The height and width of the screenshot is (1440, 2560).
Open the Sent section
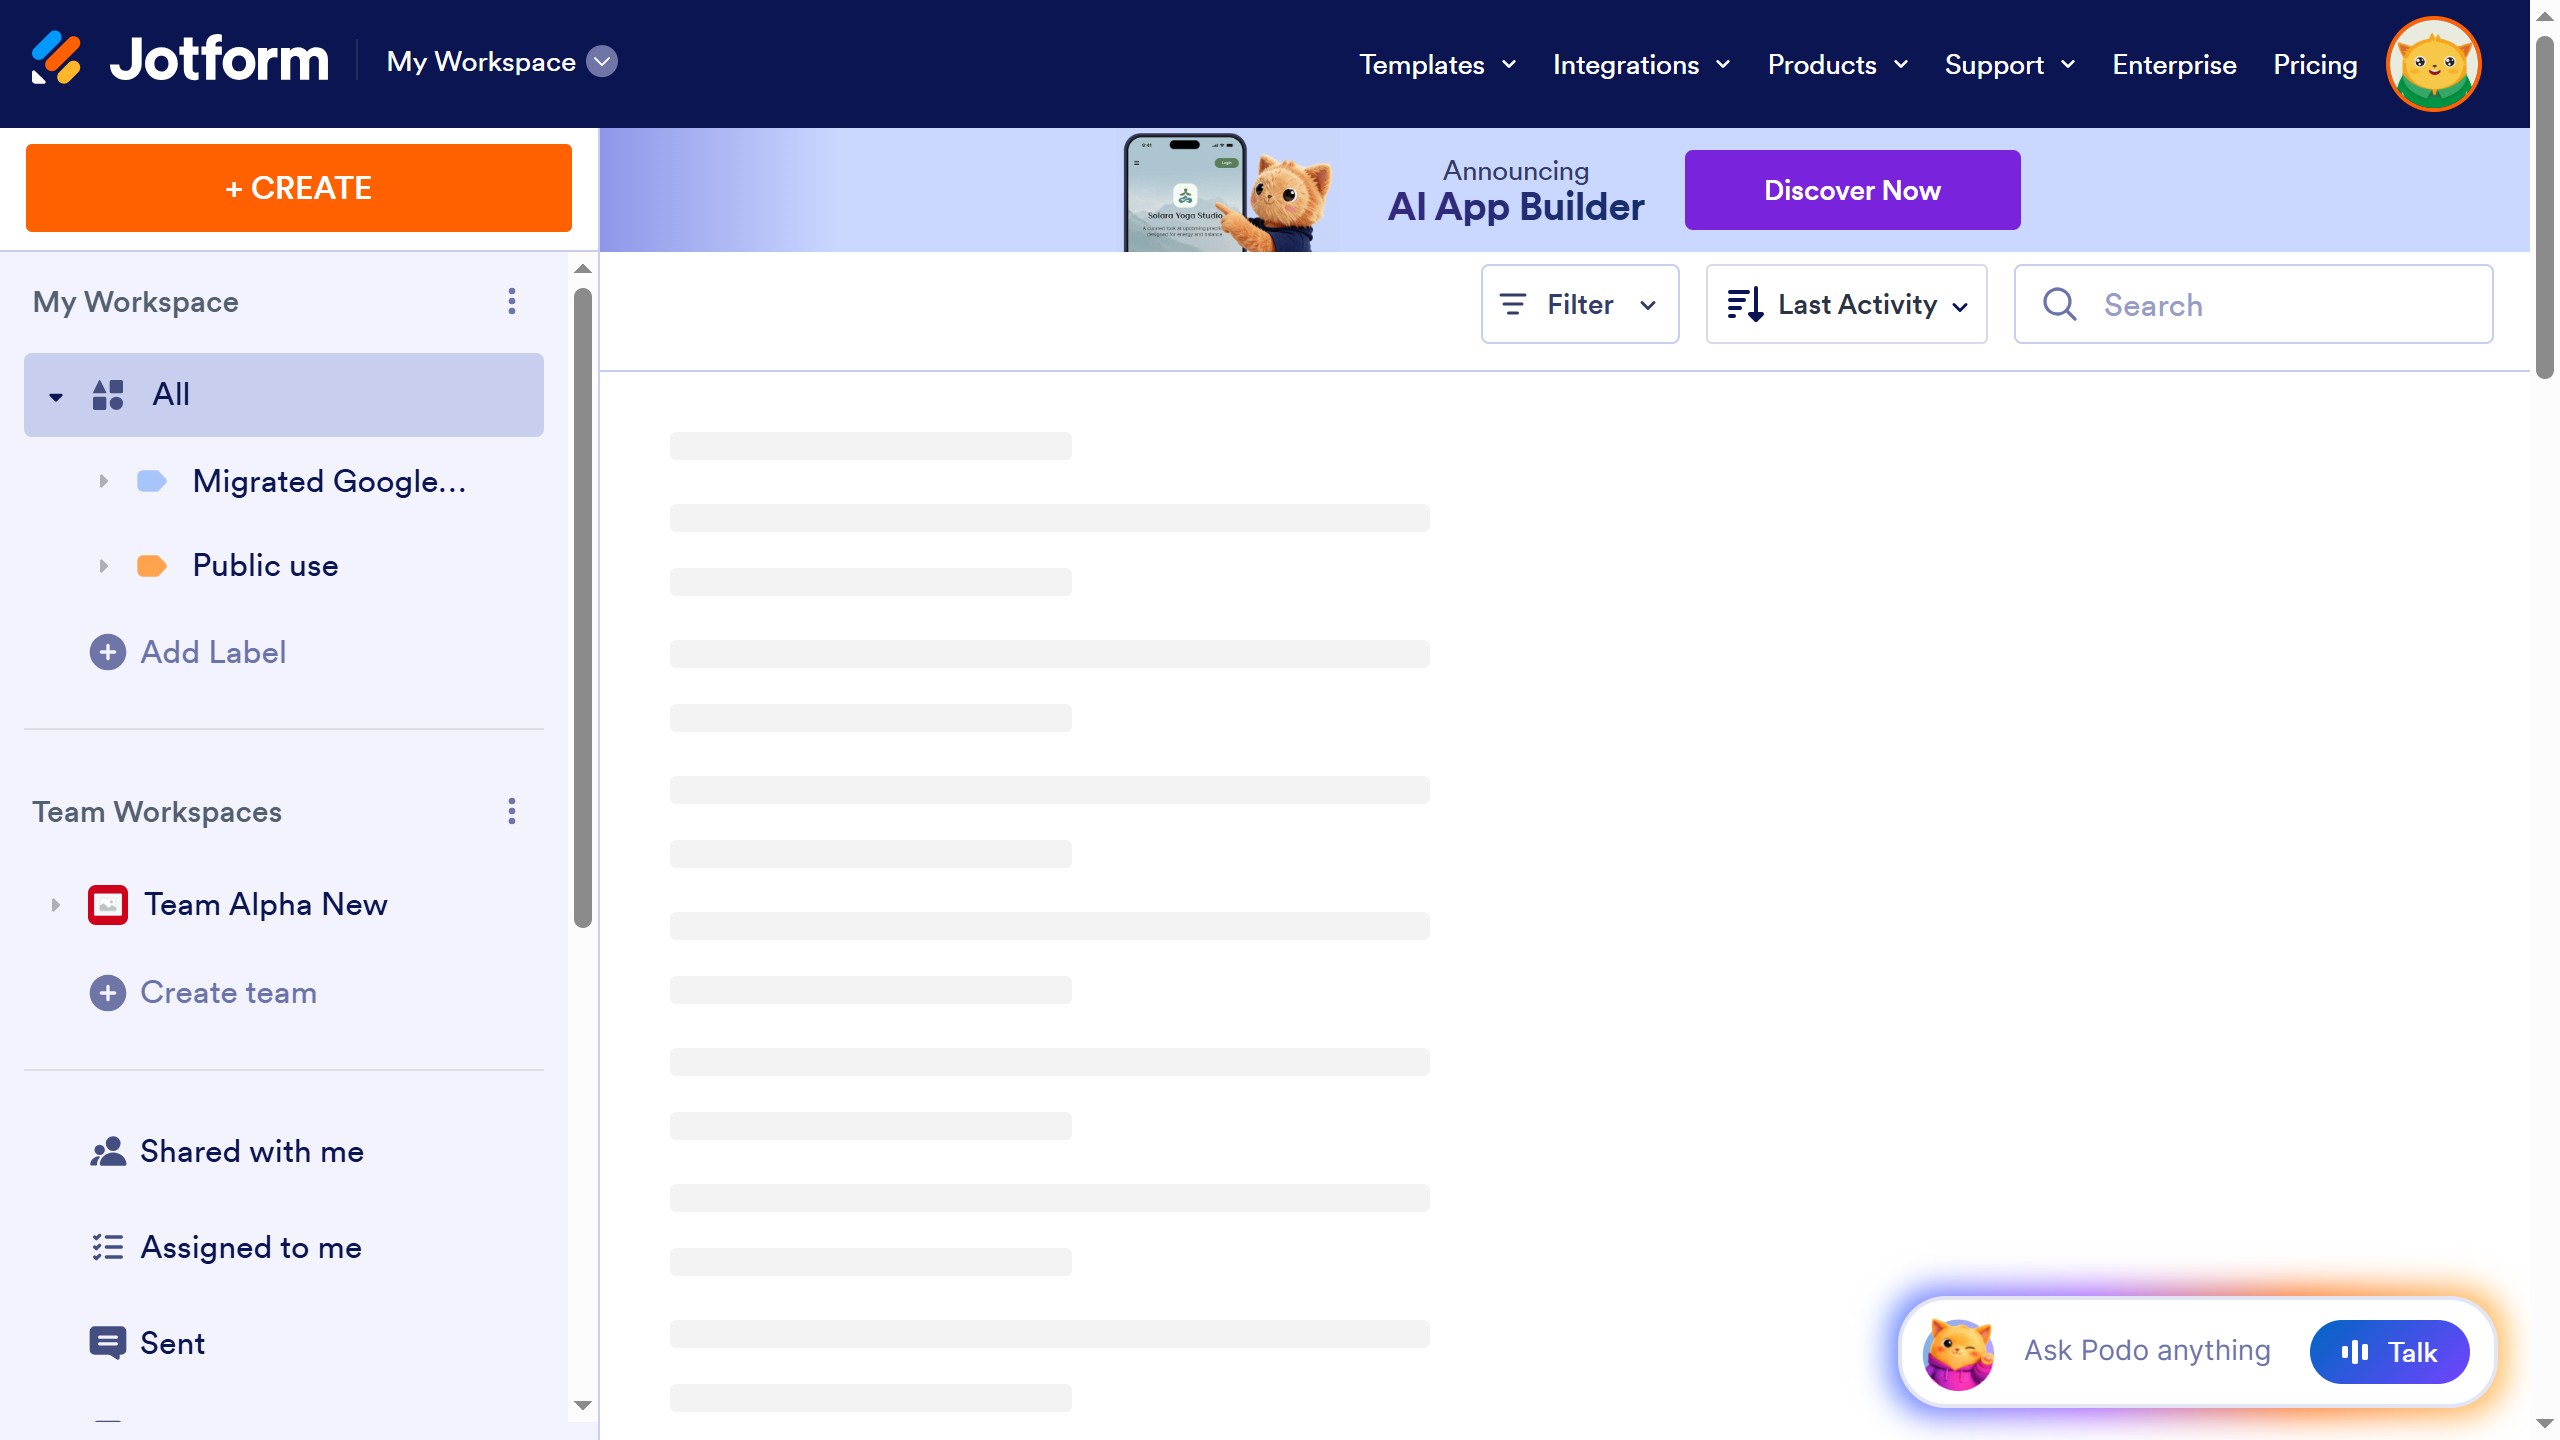pos(172,1344)
